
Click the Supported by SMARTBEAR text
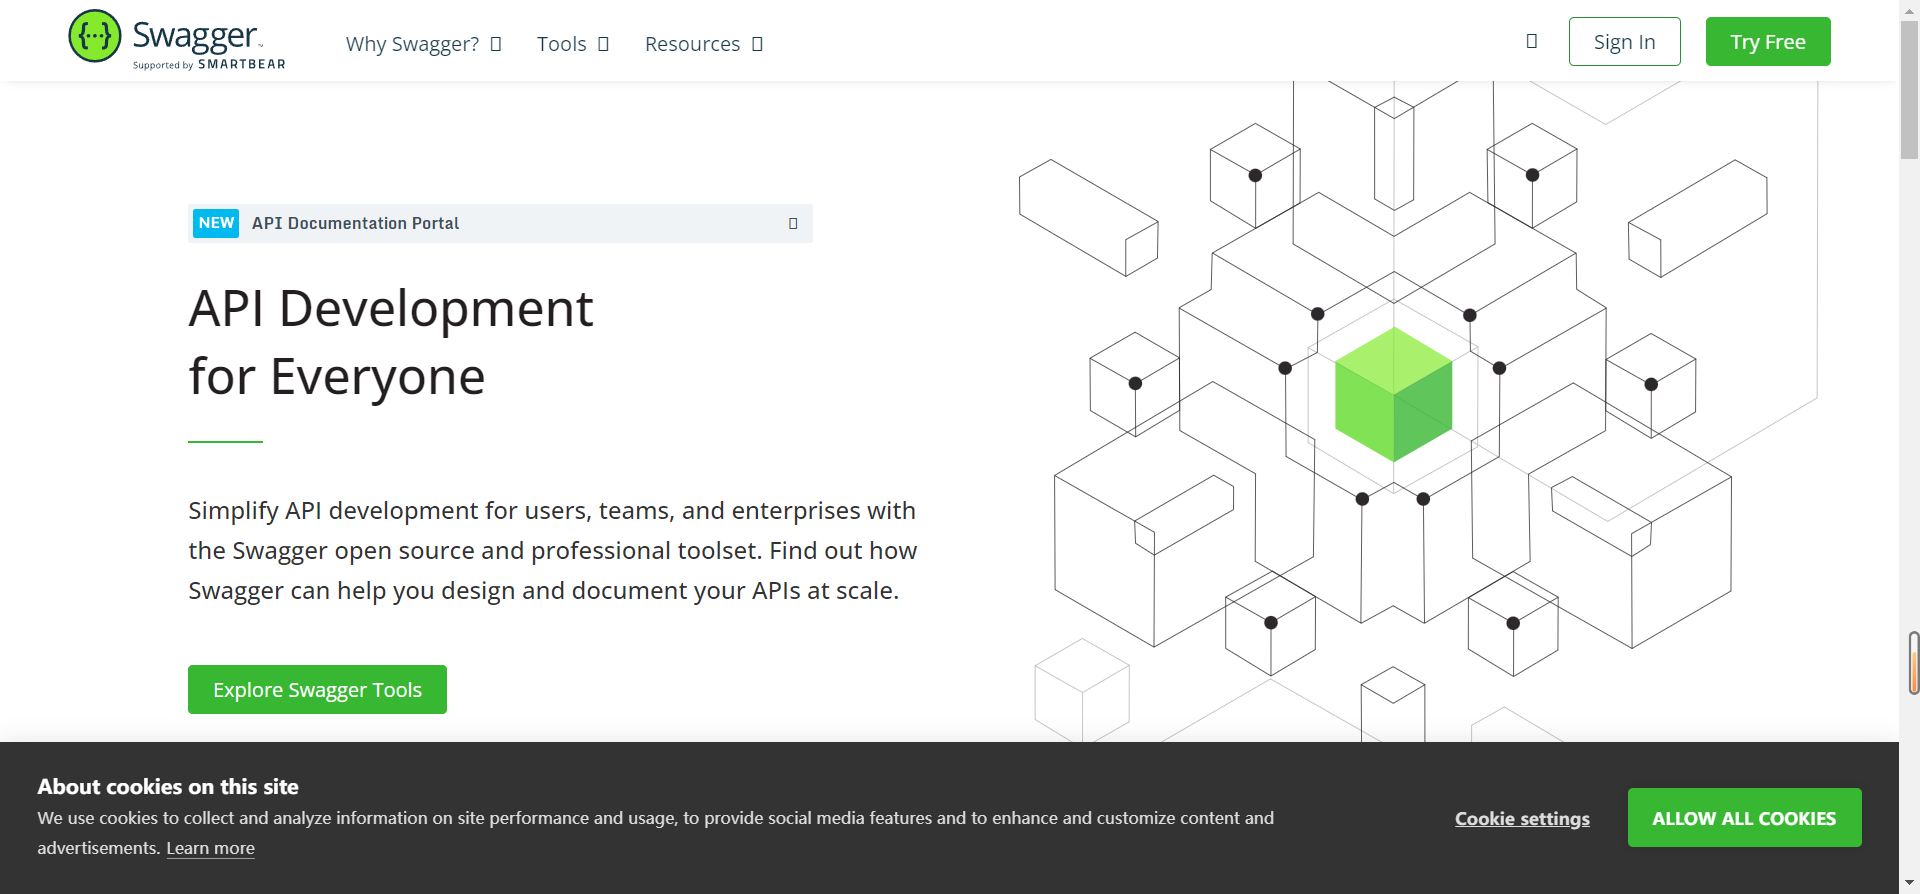tap(209, 65)
